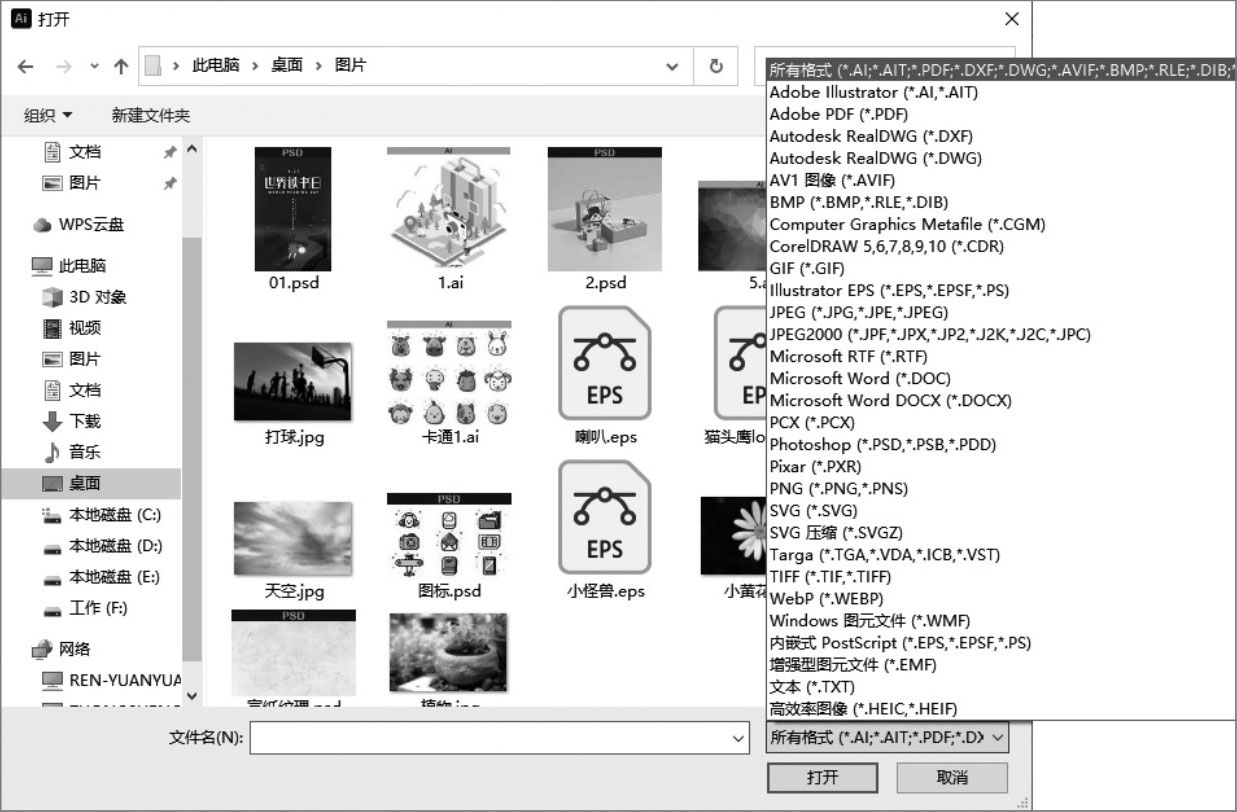Choose JPEG (*.JPG,*.JPE,*.JPEG) format
This screenshot has height=812, width=1237.
[1001, 312]
